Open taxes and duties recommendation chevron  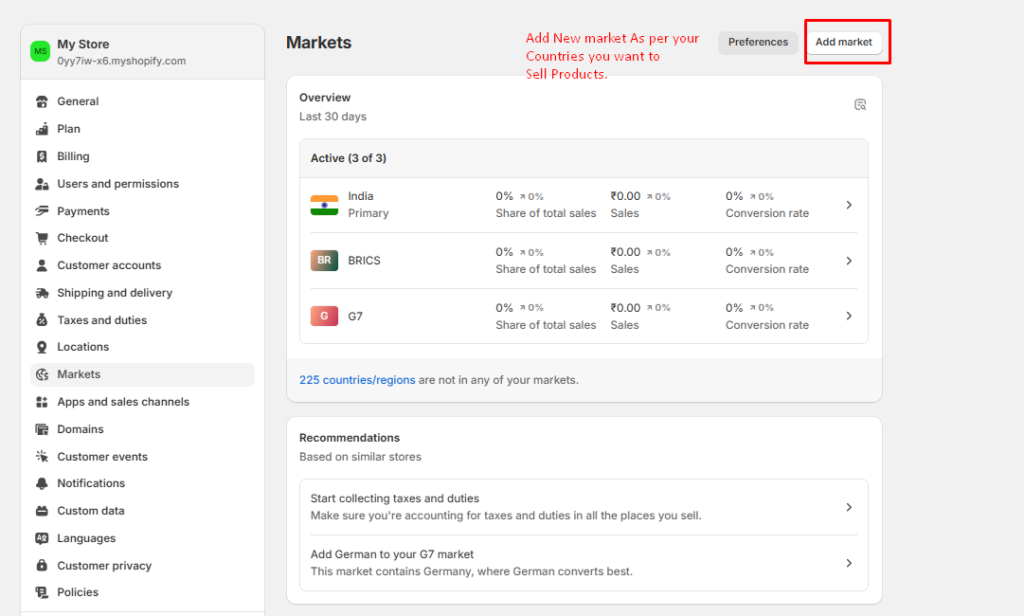pyautogui.click(x=849, y=507)
